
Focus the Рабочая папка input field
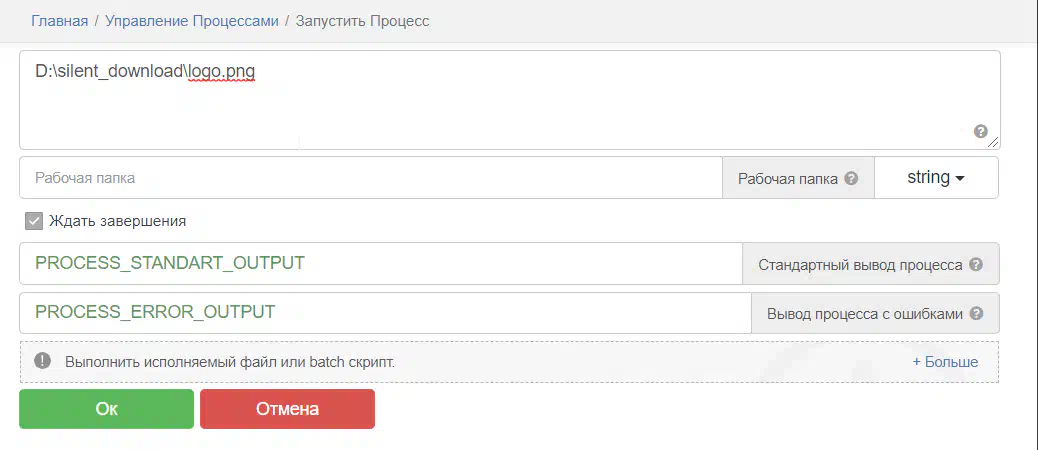370,178
